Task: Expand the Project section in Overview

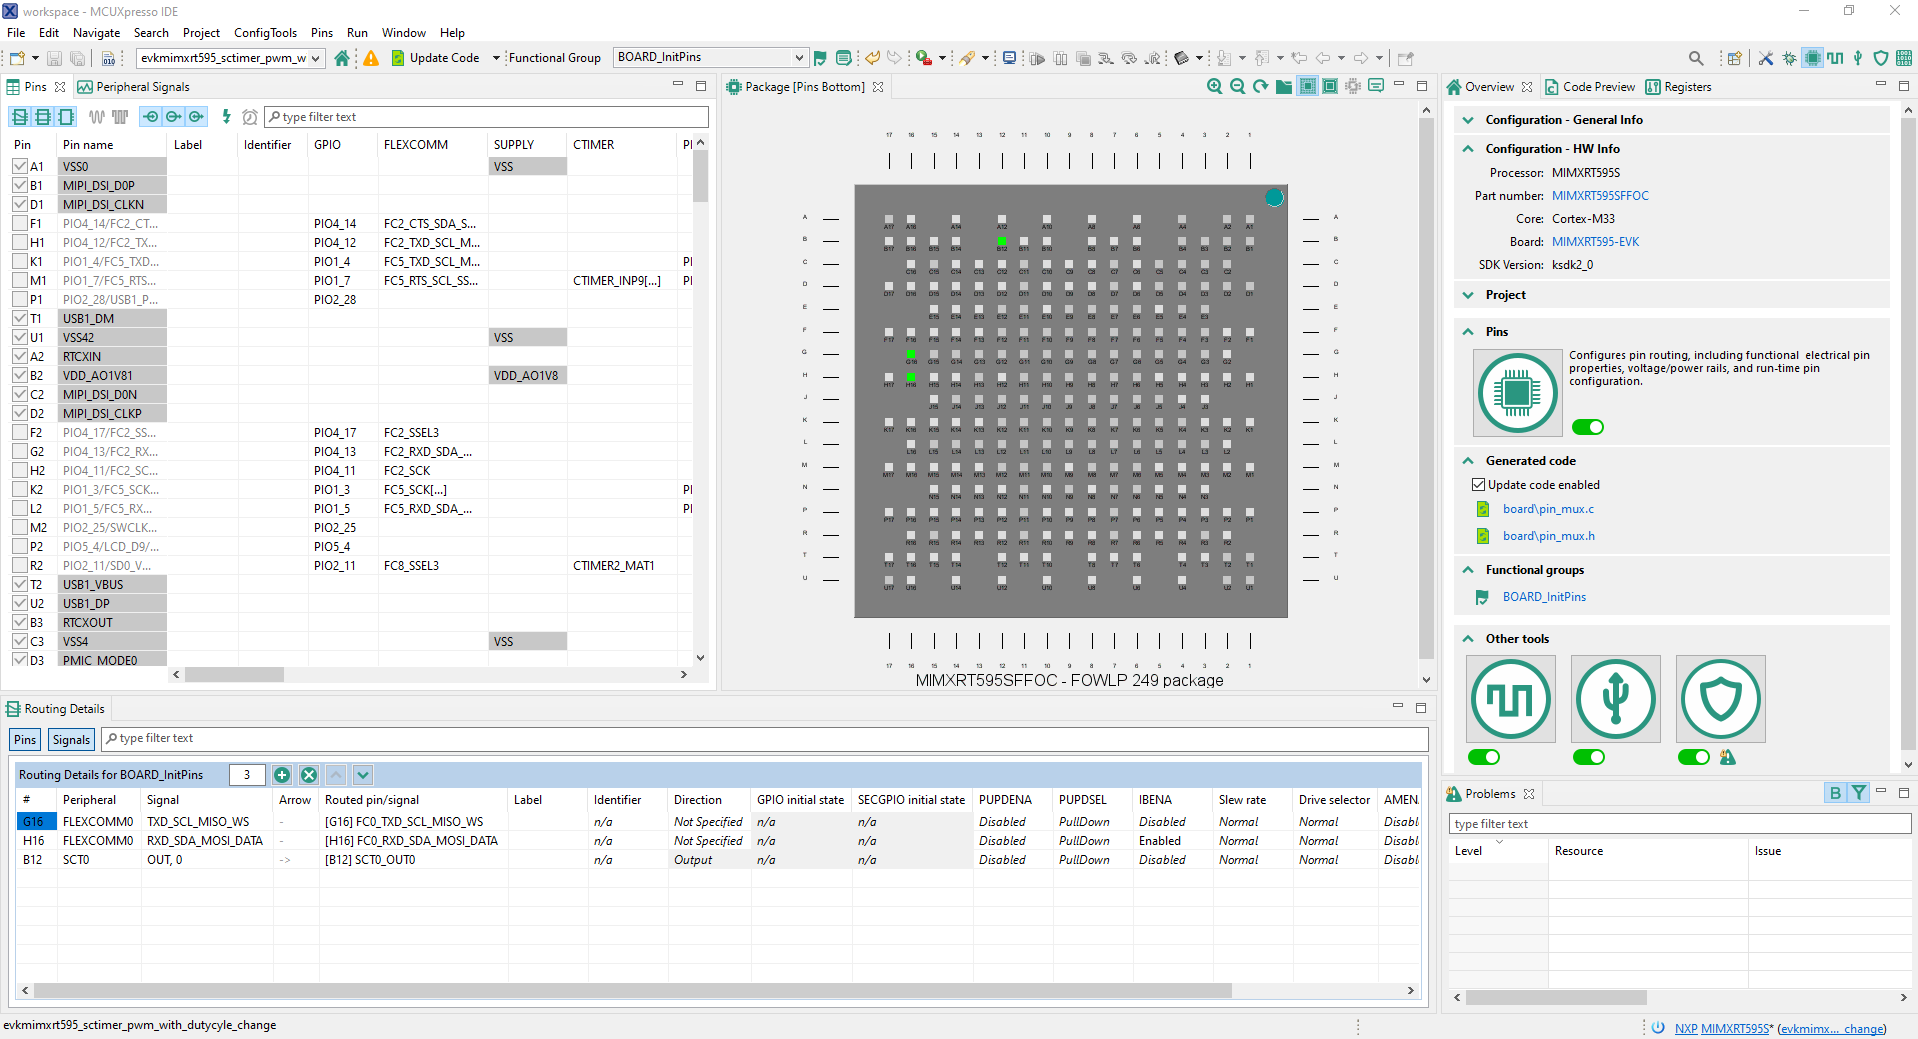Action: tap(1468, 295)
